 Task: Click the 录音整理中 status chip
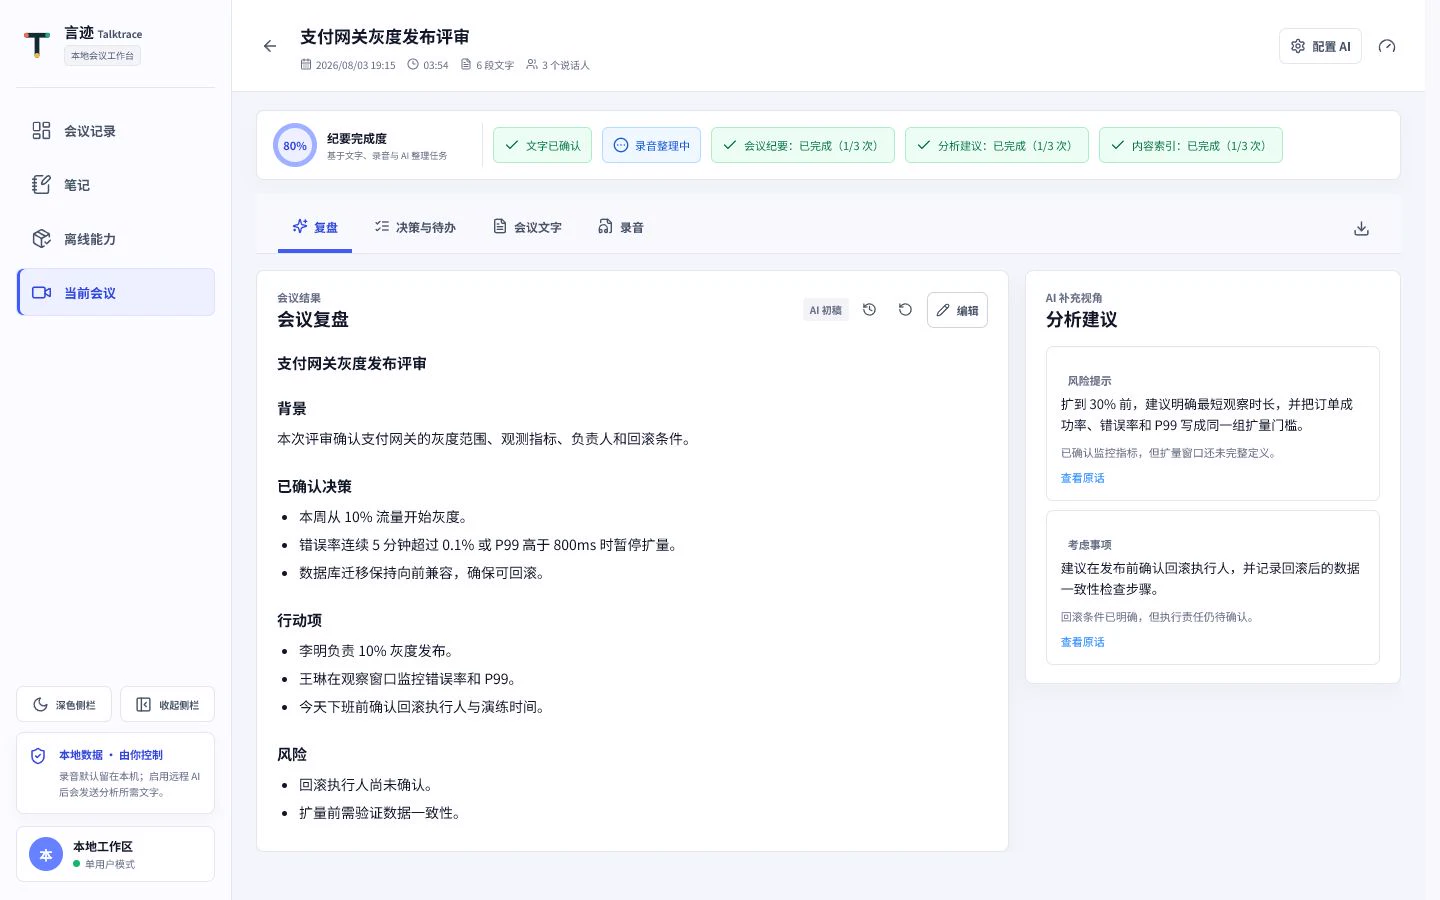(x=651, y=146)
